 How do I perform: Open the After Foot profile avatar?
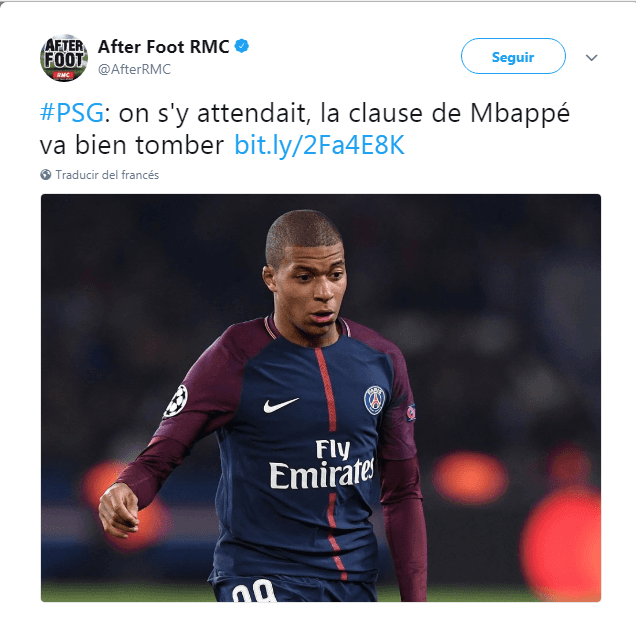(64, 58)
